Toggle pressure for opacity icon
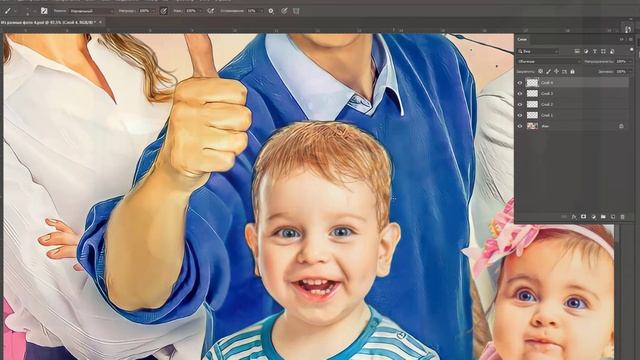640x360 pixels. 163,11
